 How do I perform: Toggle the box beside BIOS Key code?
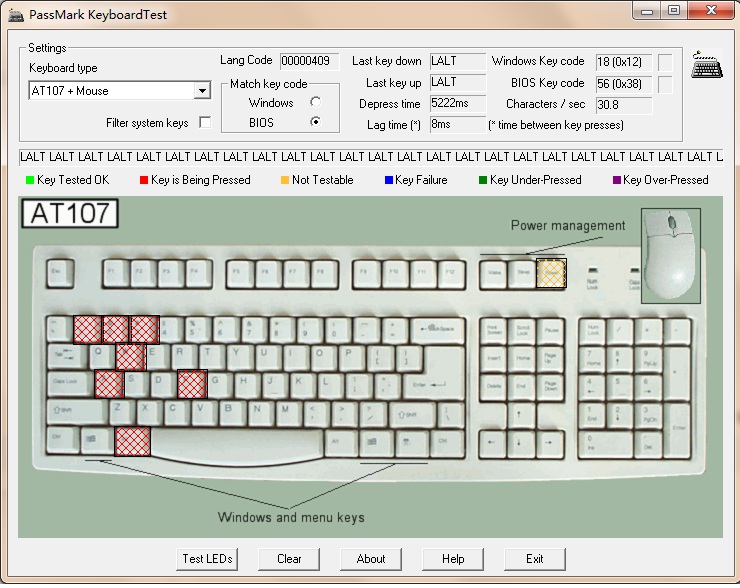point(665,84)
